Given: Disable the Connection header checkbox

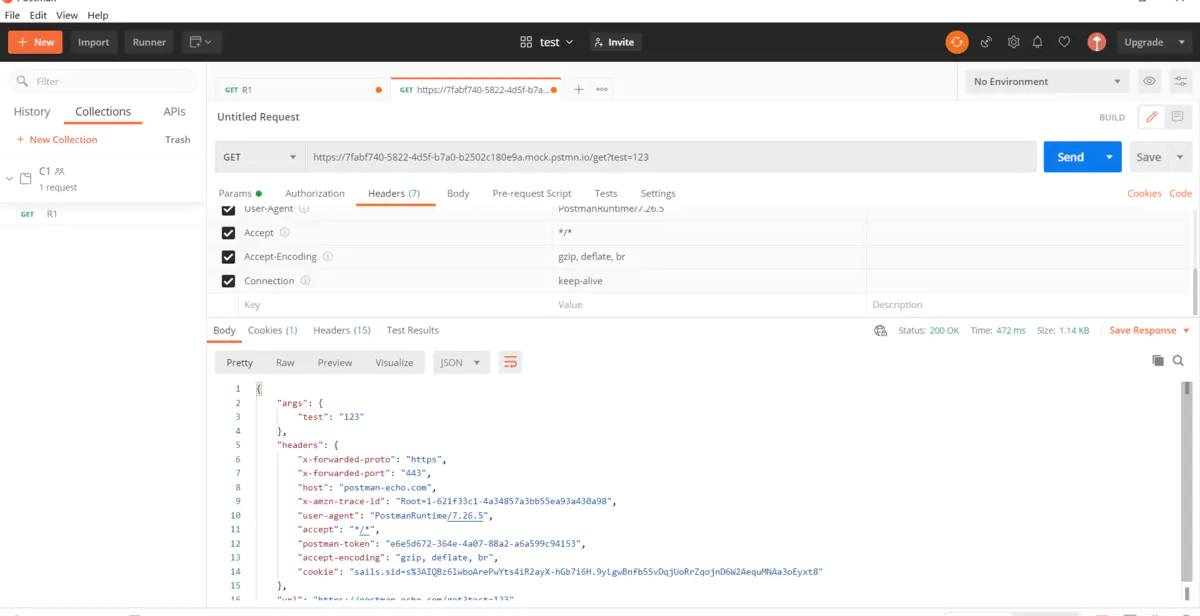Looking at the screenshot, I should 229,281.
